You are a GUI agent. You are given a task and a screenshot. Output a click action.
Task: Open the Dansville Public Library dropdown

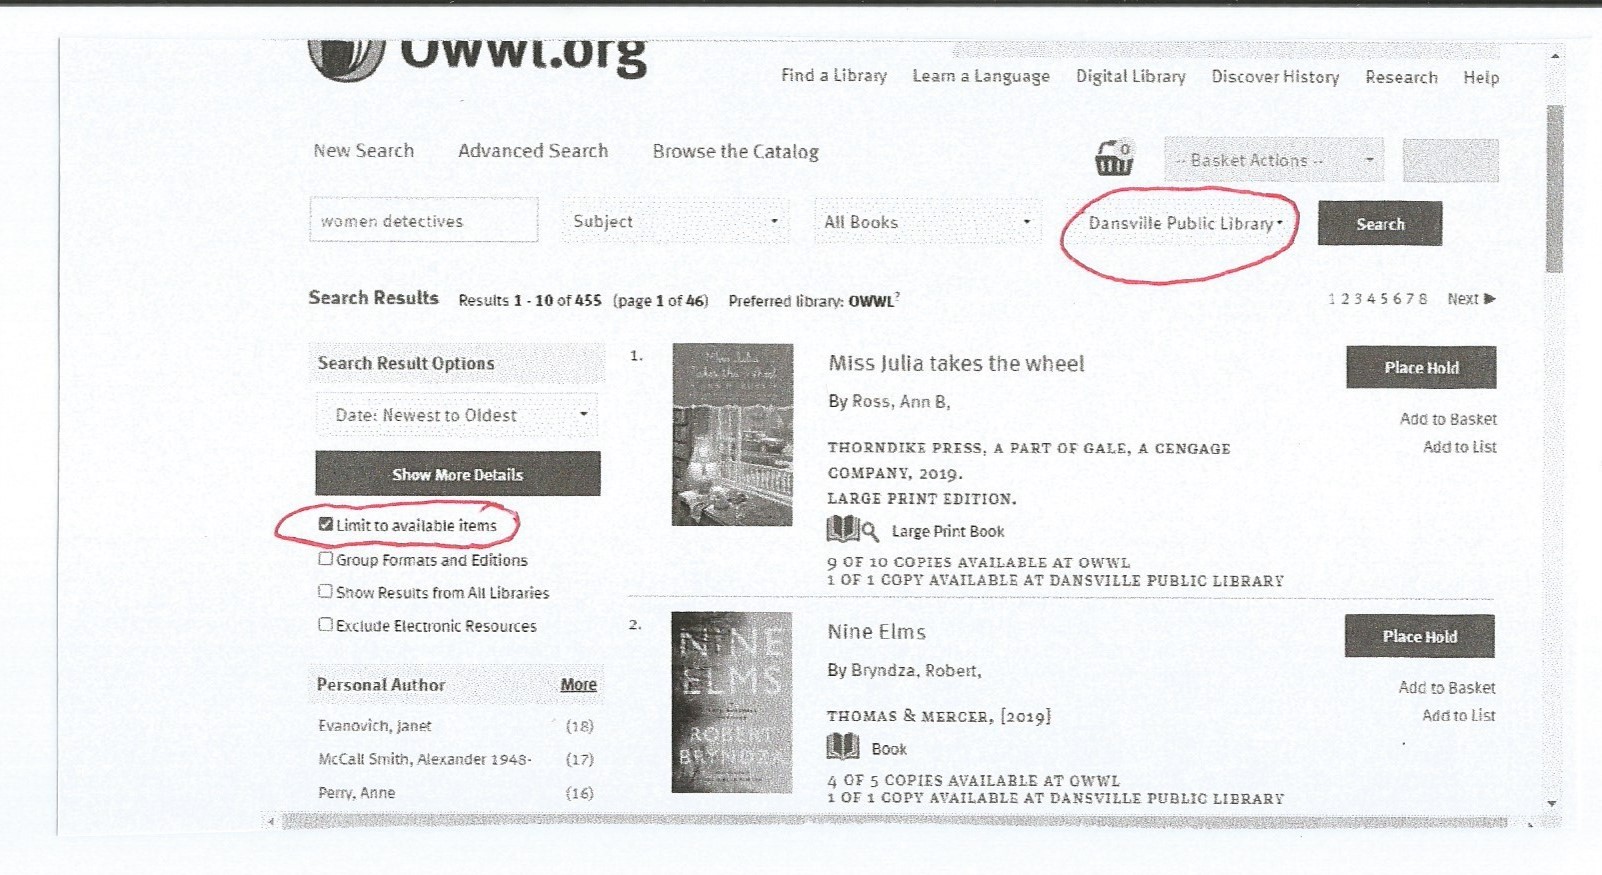[x=1184, y=223]
